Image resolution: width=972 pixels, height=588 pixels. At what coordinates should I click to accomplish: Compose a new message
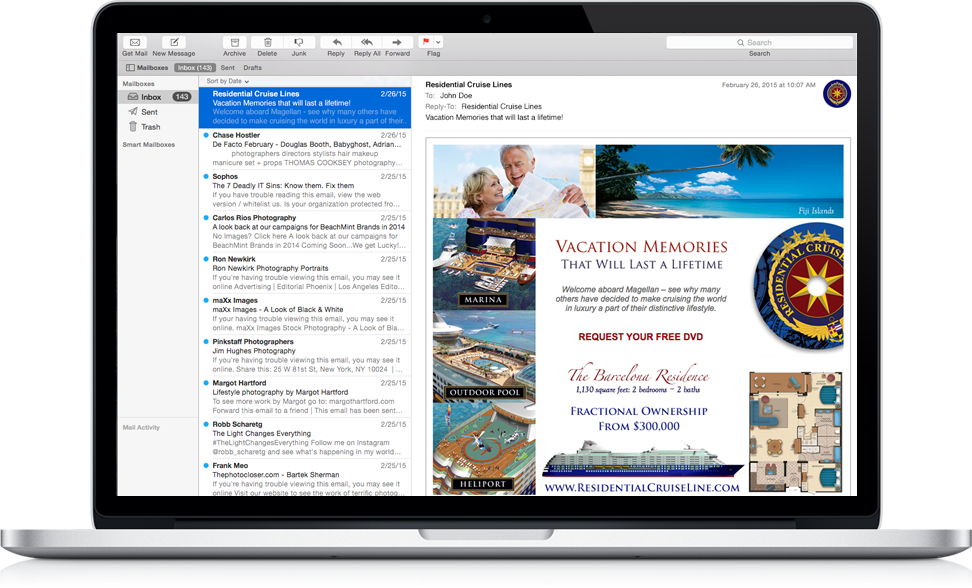click(173, 42)
